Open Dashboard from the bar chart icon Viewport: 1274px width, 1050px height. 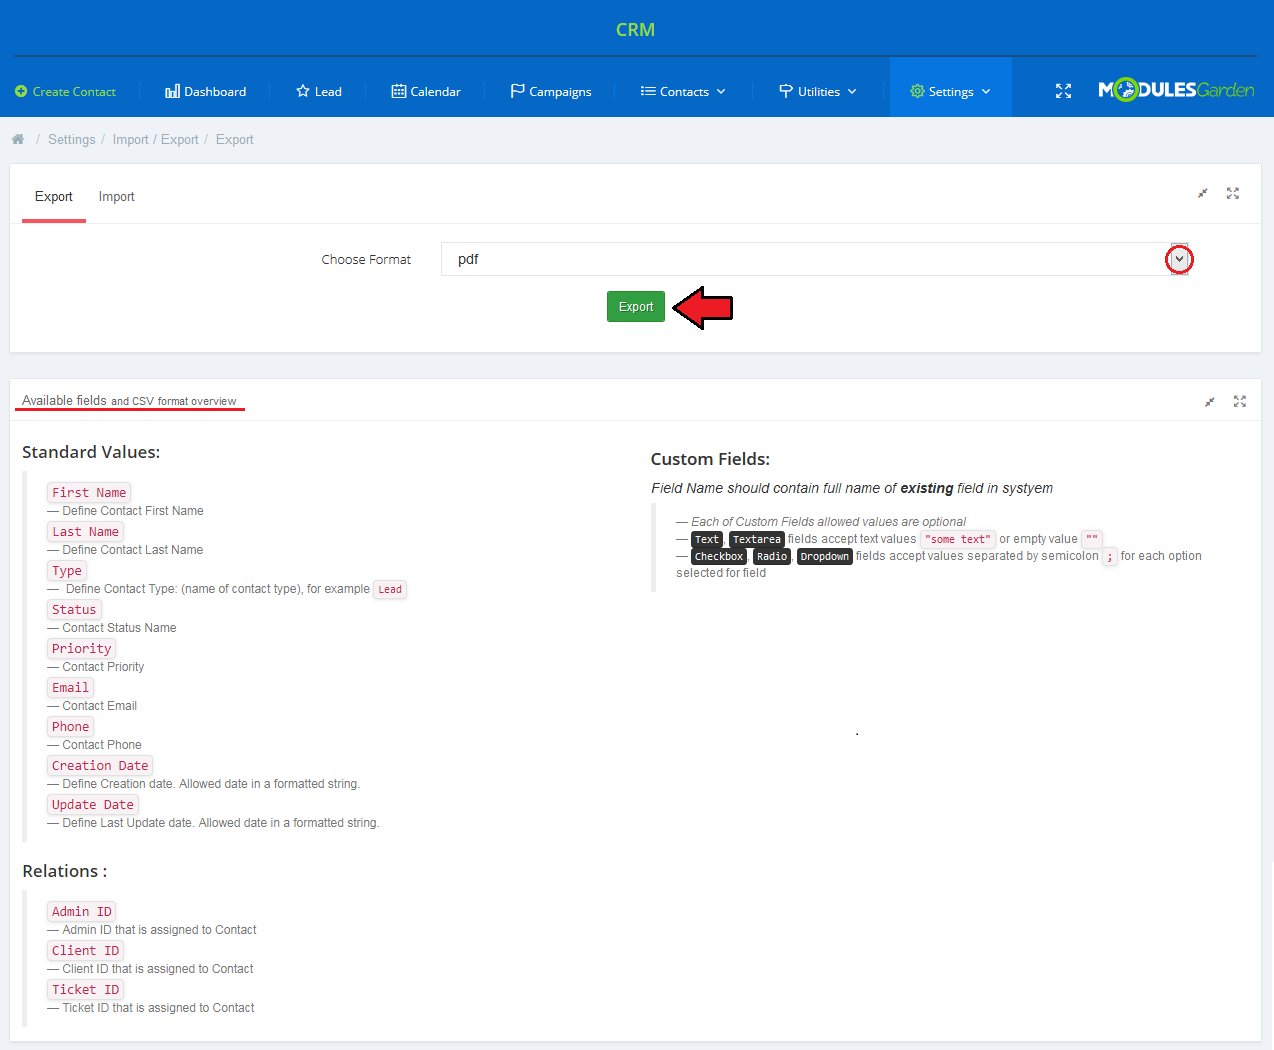tap(172, 91)
